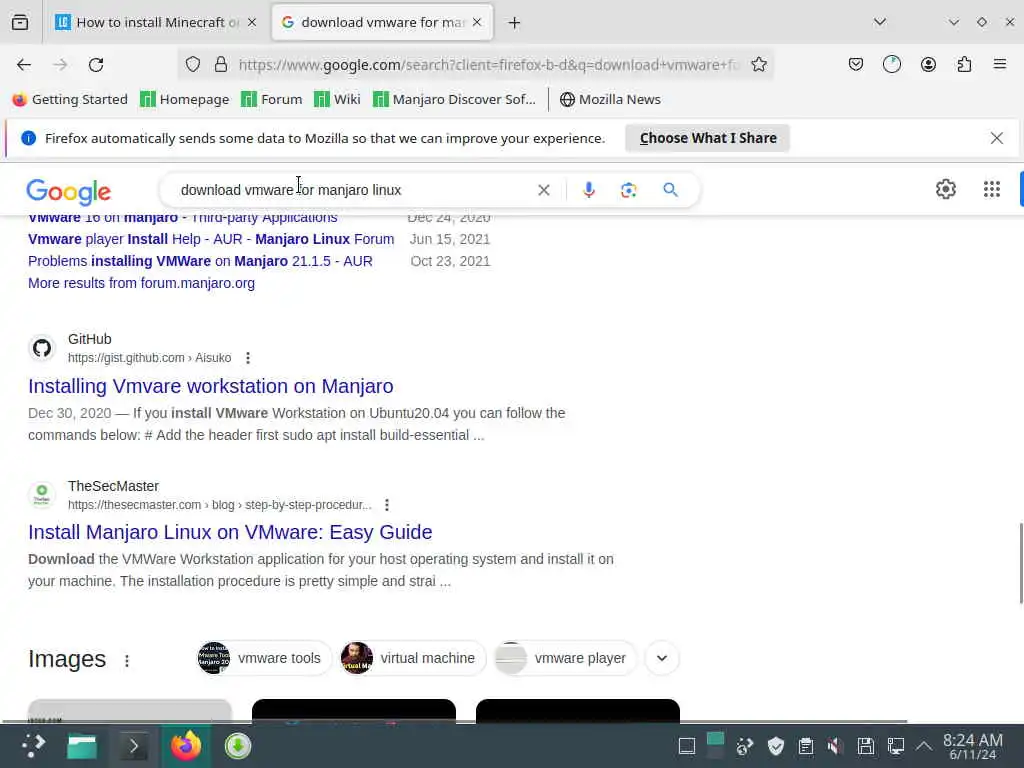
Task: Select download vmware tab
Action: tap(382, 22)
